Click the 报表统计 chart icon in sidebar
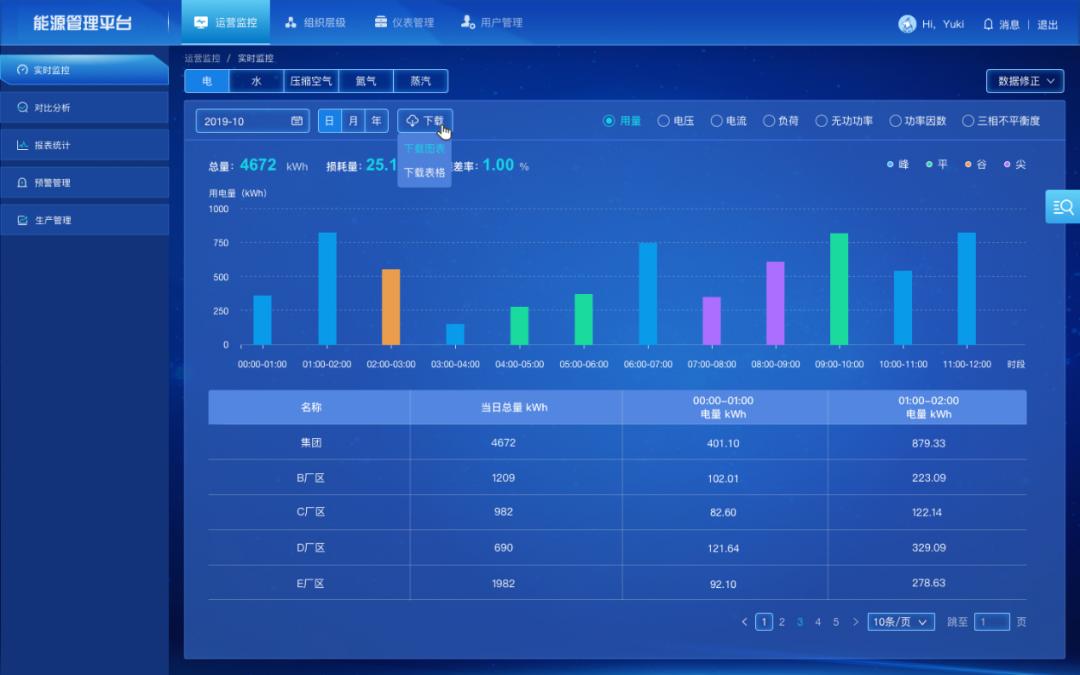Screen dimensions: 1080x675 pos(22,145)
